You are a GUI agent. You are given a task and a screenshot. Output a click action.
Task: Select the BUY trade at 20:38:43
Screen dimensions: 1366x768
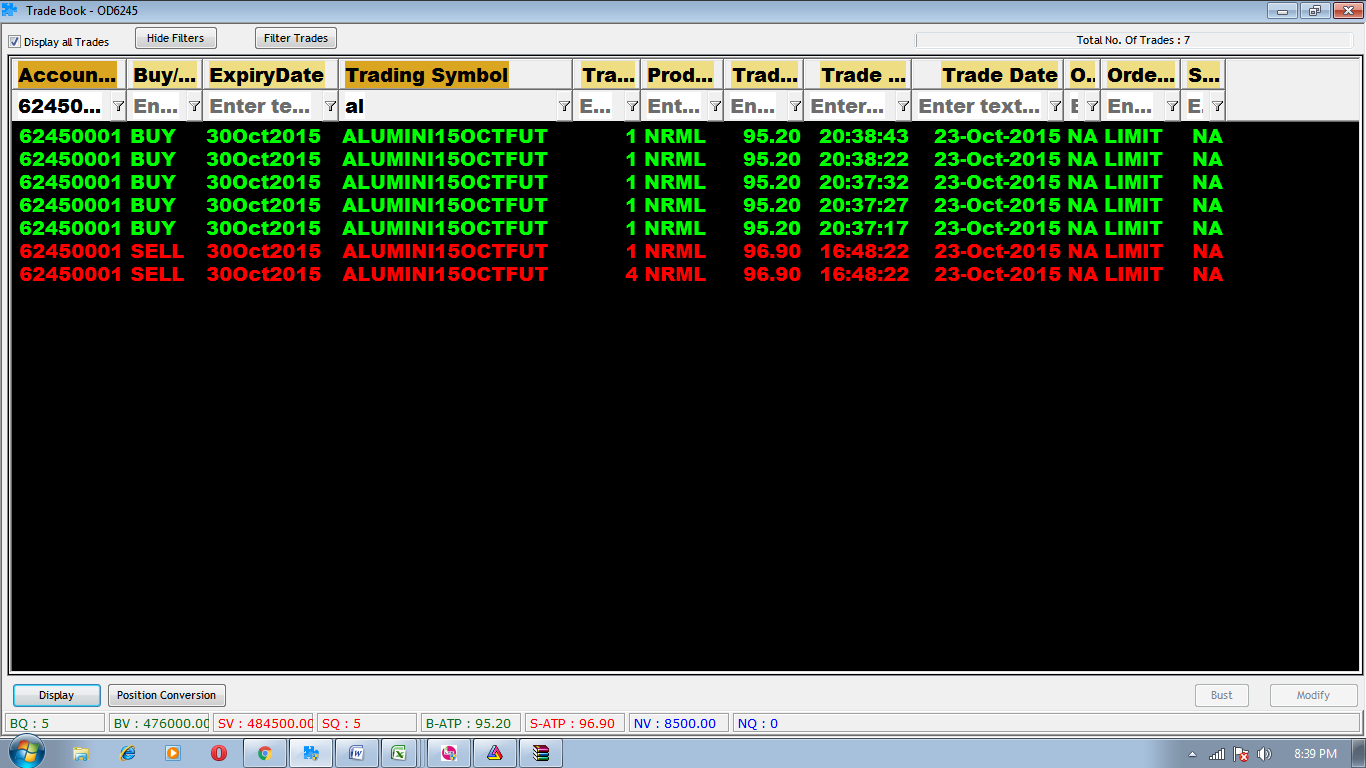pos(620,136)
